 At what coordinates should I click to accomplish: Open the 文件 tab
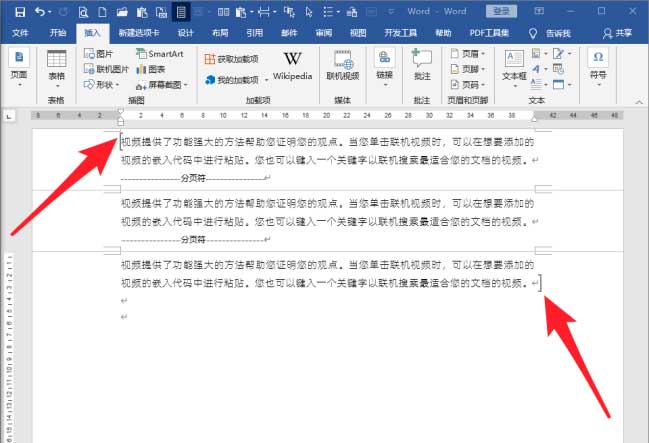pyautogui.click(x=20, y=33)
